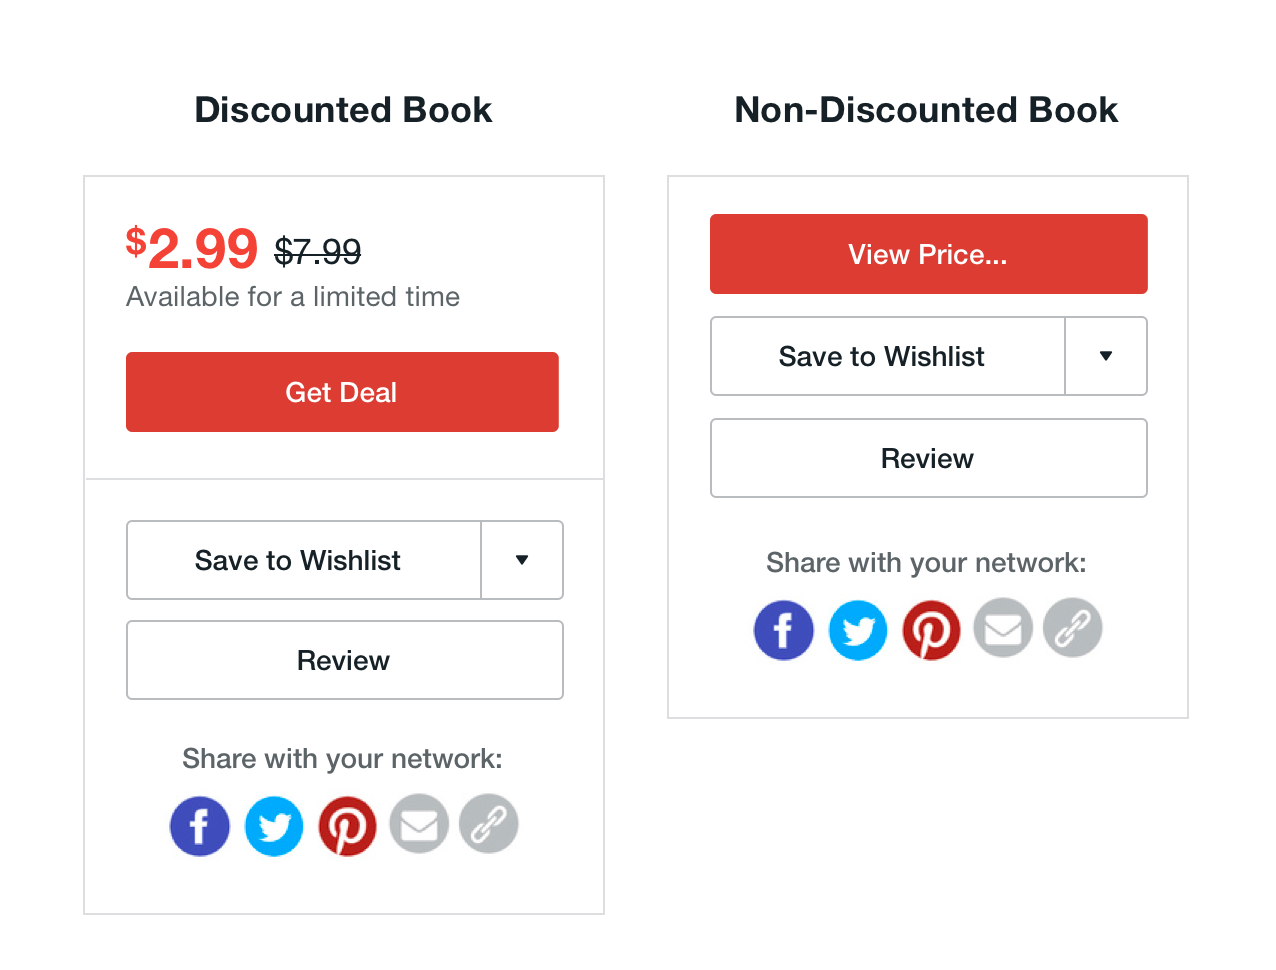The height and width of the screenshot is (970, 1276).
Task: Share non-discounted book on Facebook
Action: tap(783, 630)
